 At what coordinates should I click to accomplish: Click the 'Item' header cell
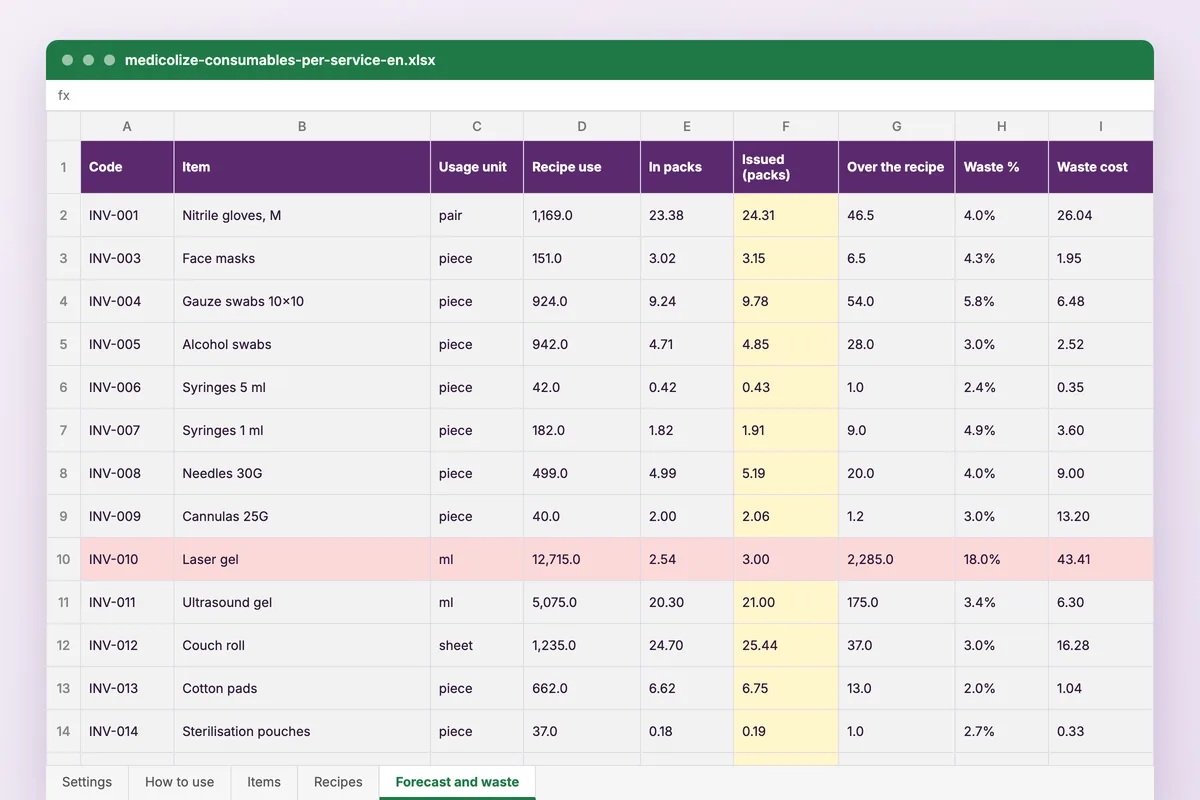pyautogui.click(x=302, y=167)
